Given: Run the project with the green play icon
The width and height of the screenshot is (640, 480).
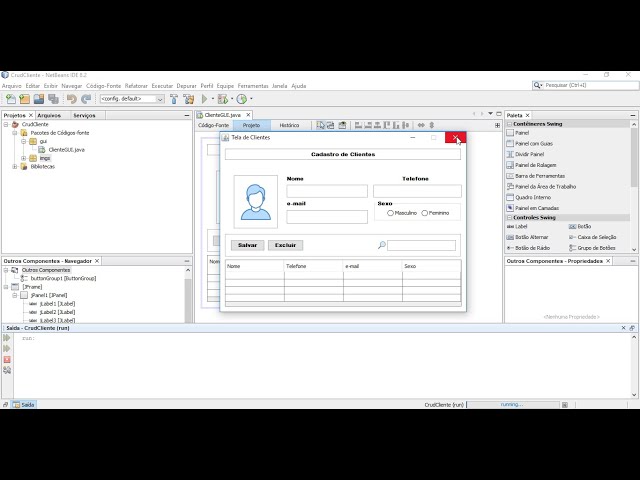Looking at the screenshot, I should [204, 99].
